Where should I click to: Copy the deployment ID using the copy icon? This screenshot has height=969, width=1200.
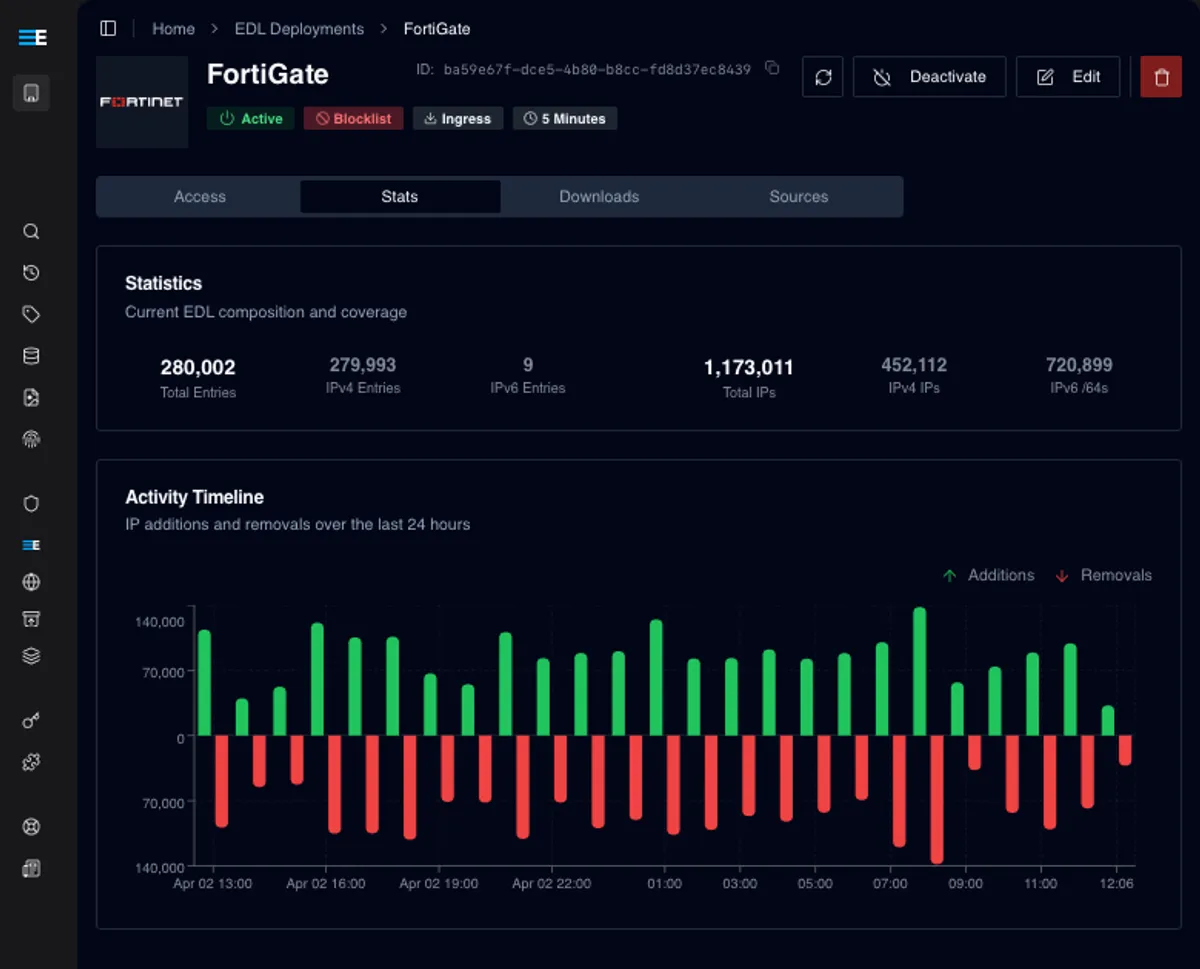(771, 68)
